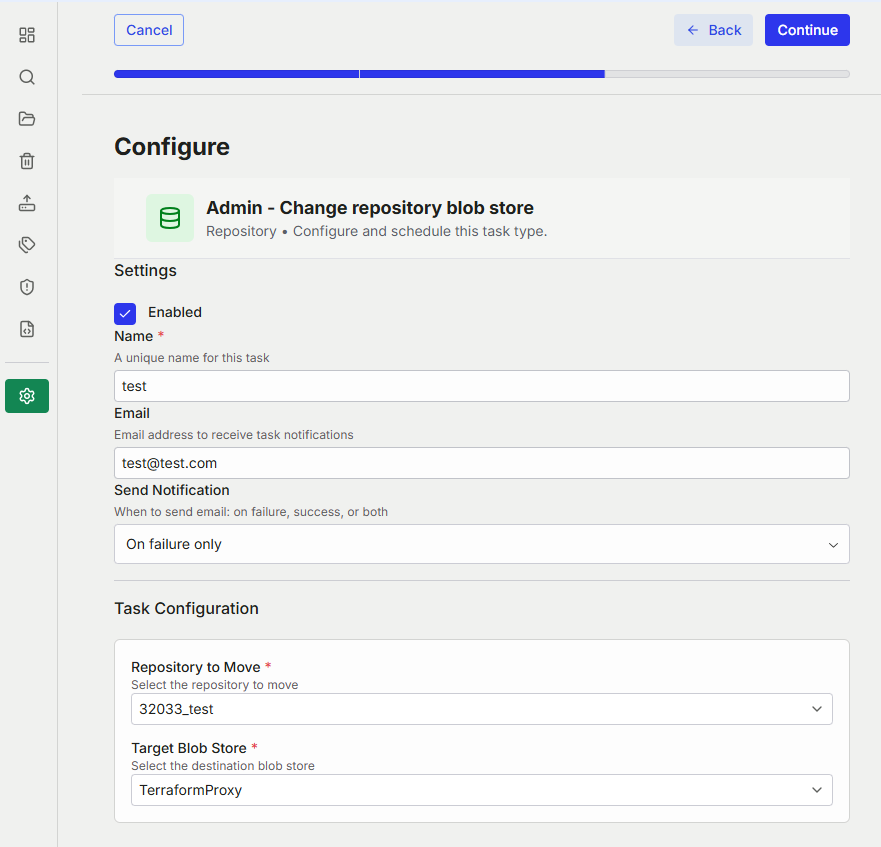881x847 pixels.
Task: Open the dashboard grid icon in sidebar
Action: [x=27, y=35]
